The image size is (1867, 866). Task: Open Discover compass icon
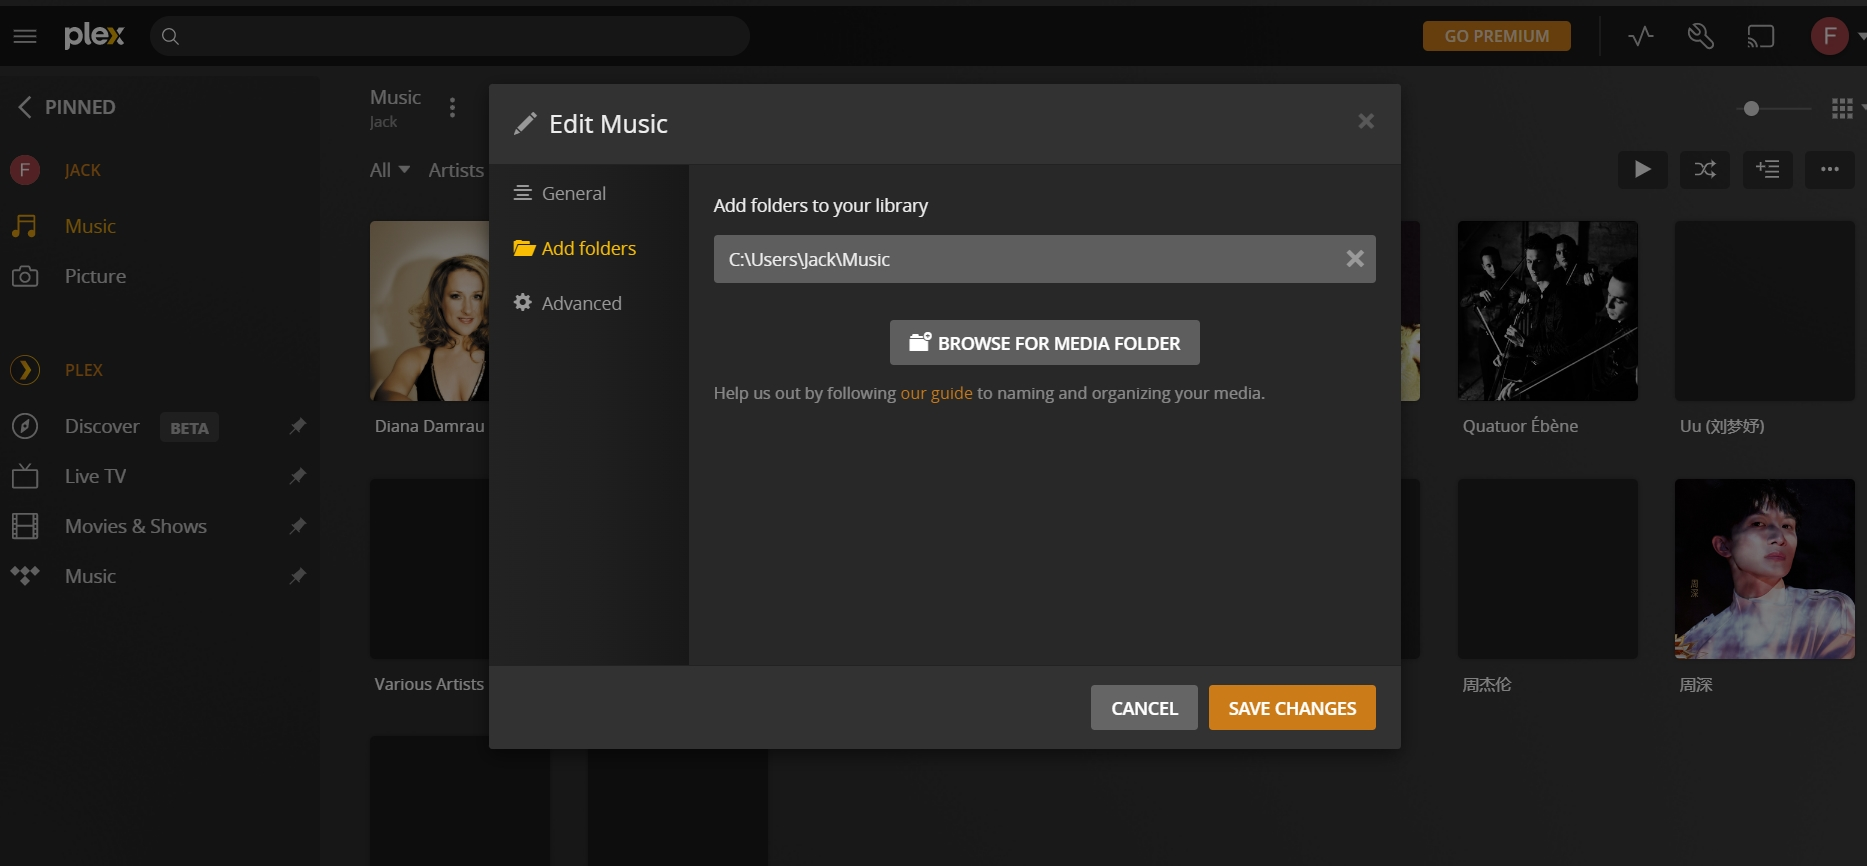coord(25,426)
